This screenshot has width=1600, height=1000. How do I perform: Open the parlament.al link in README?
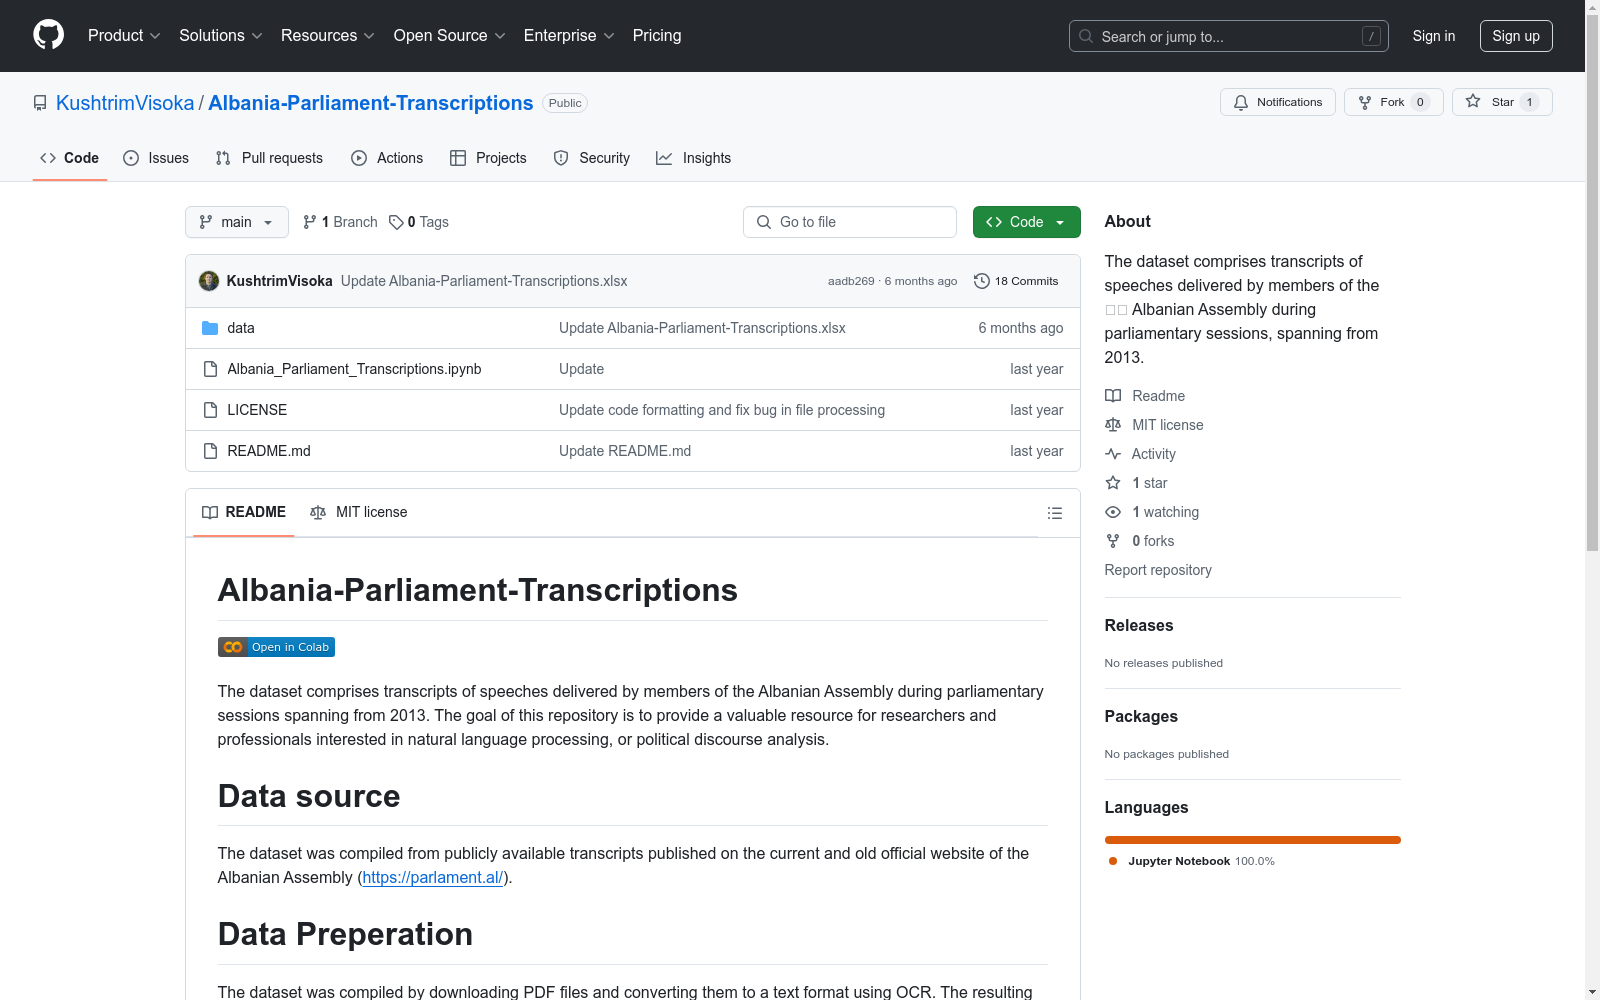point(433,877)
